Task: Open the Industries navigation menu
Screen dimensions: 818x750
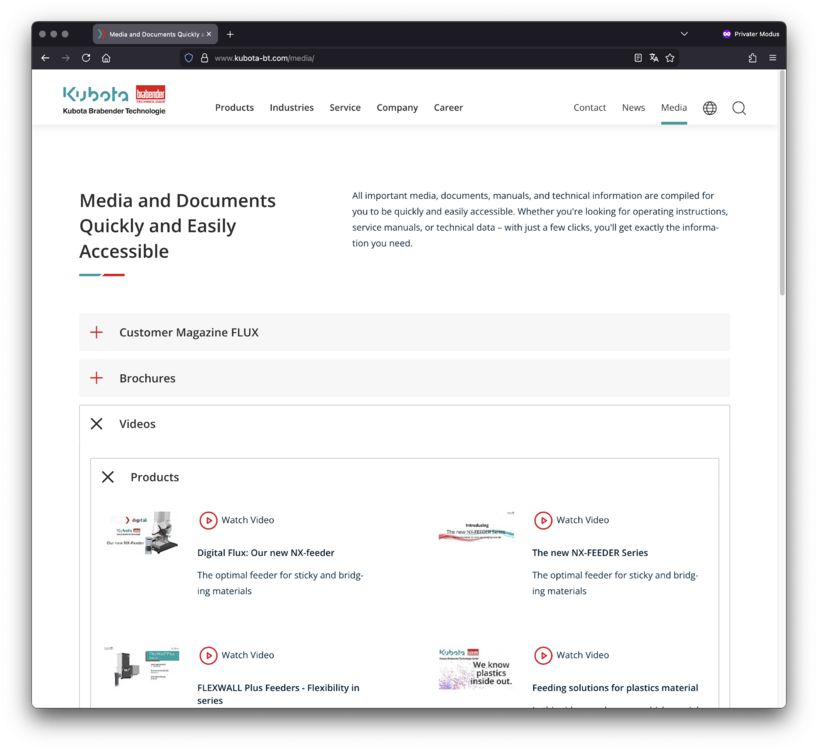Action: 291,108
